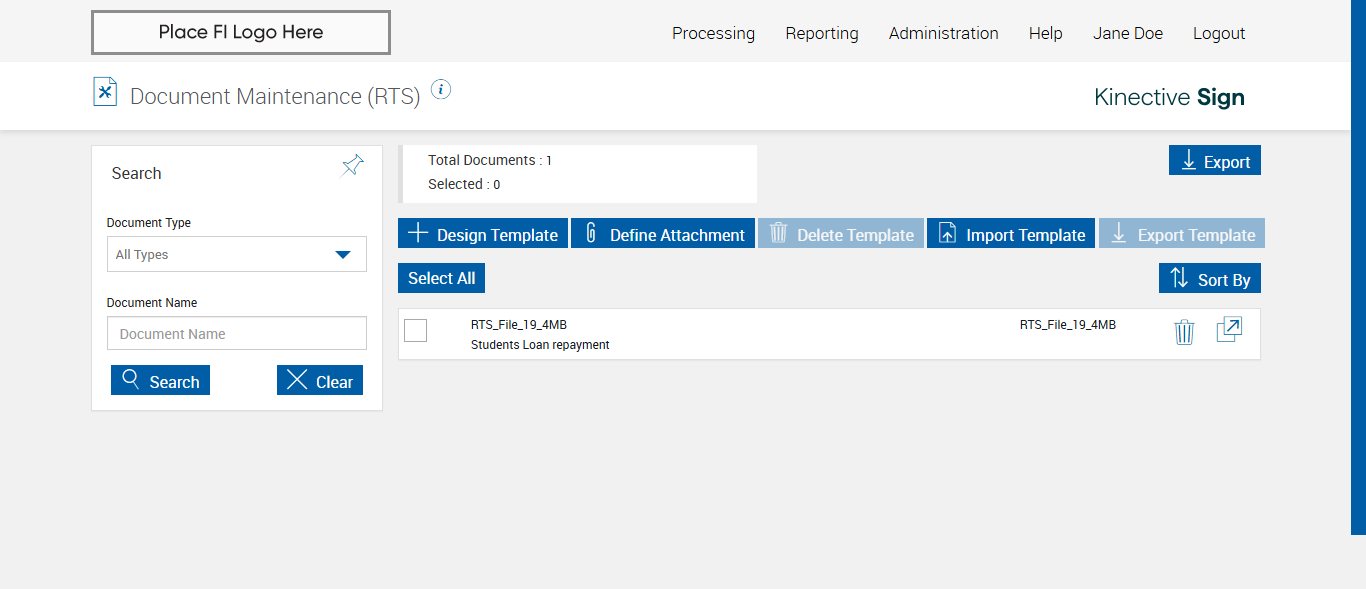The height and width of the screenshot is (589, 1366).
Task: Click the pin icon in Search panel
Action: pos(353,165)
